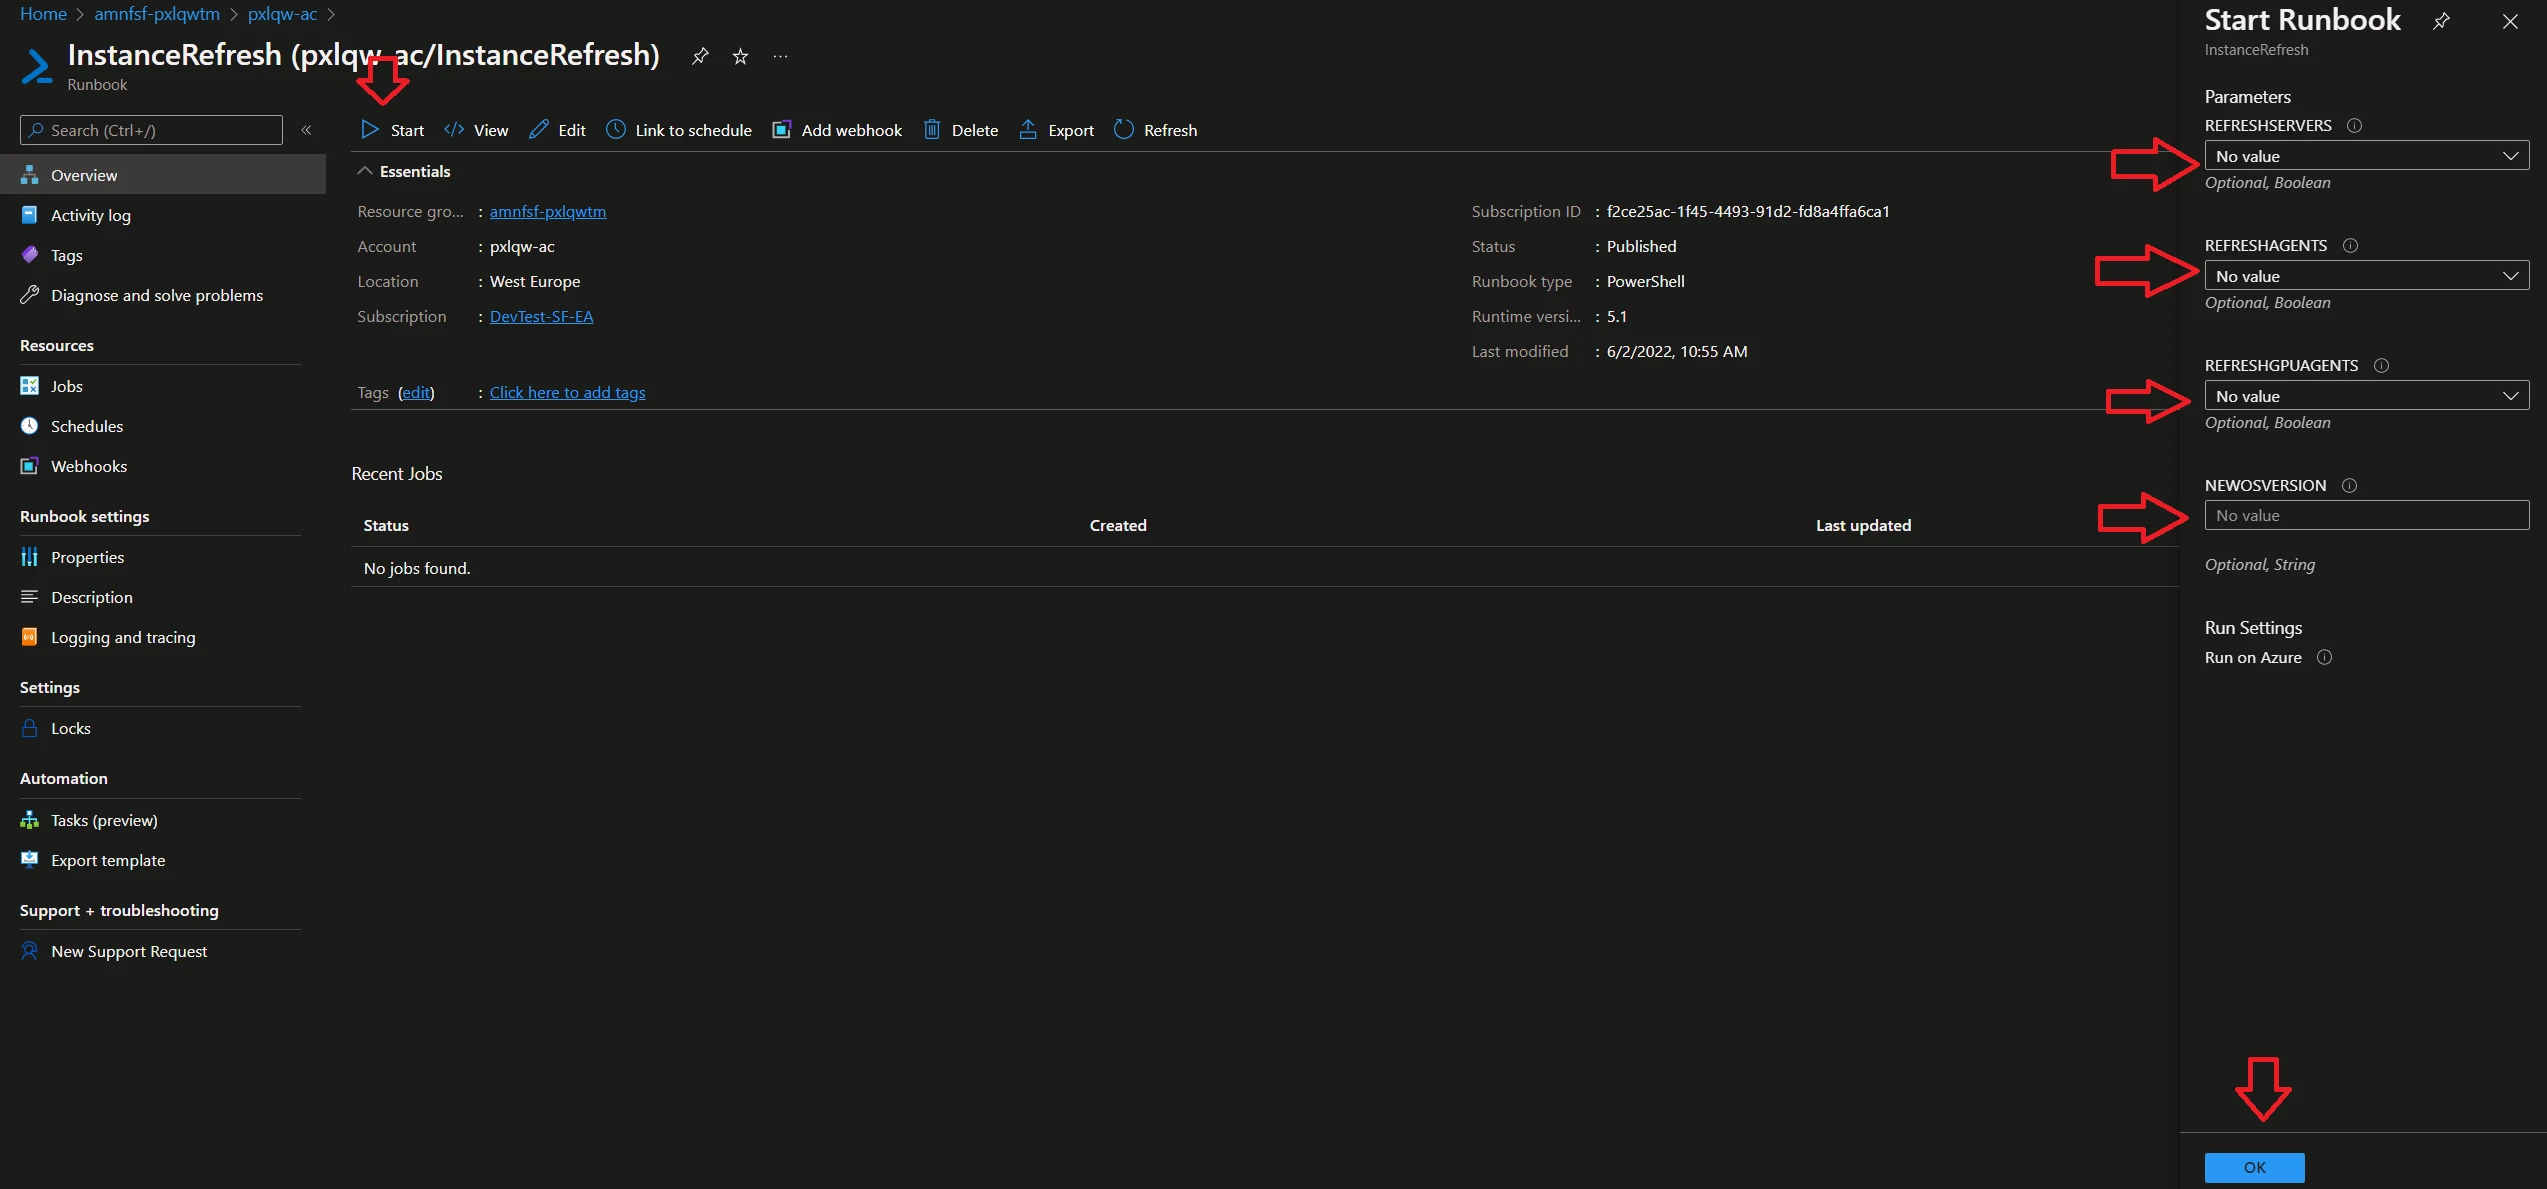Screen dimensions: 2547x1189
Task: Delete runbook using trash icon
Action: point(932,130)
